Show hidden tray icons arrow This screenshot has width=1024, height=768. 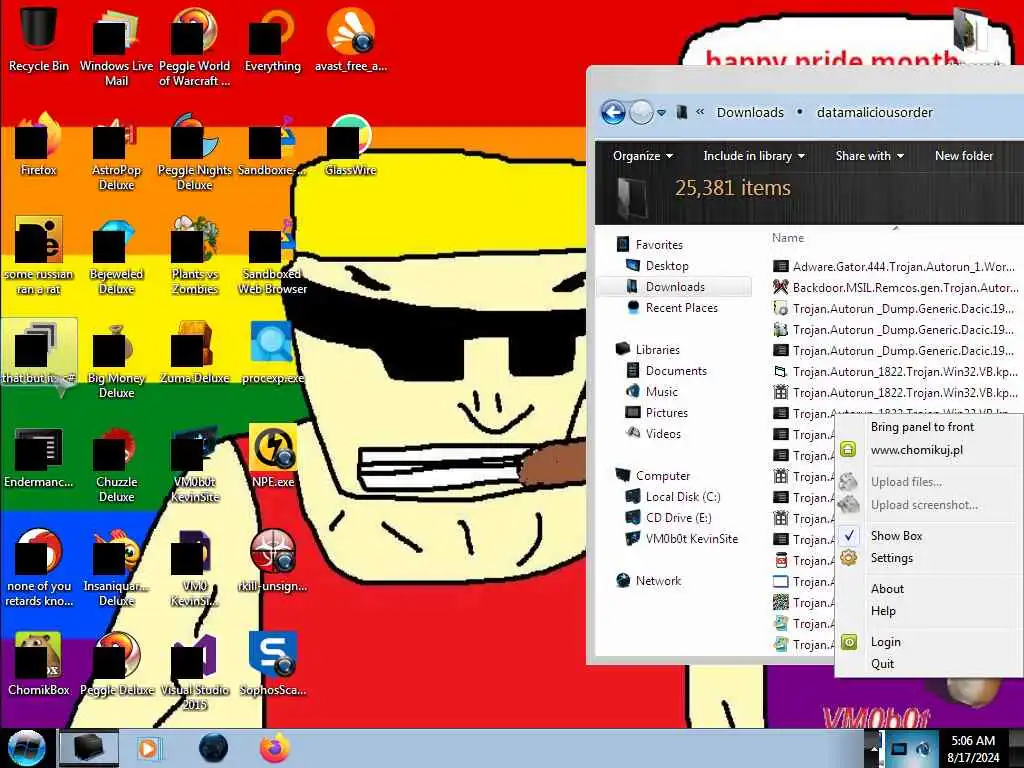[872, 749]
